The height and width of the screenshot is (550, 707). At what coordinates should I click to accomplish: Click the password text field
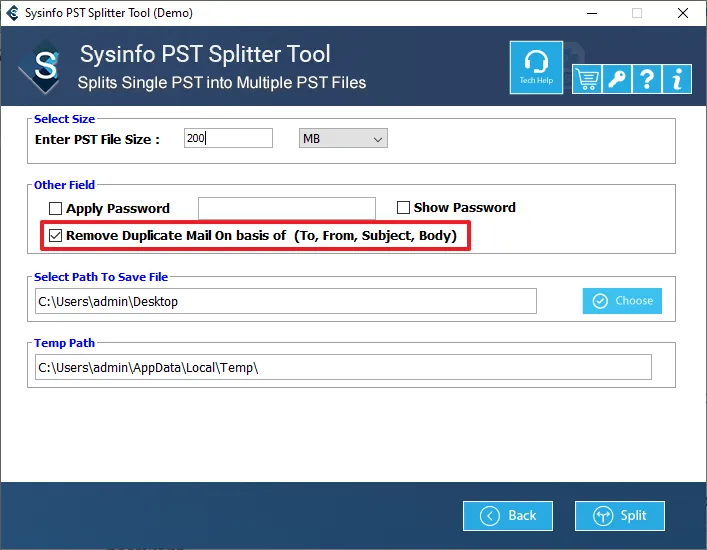[x=287, y=208]
